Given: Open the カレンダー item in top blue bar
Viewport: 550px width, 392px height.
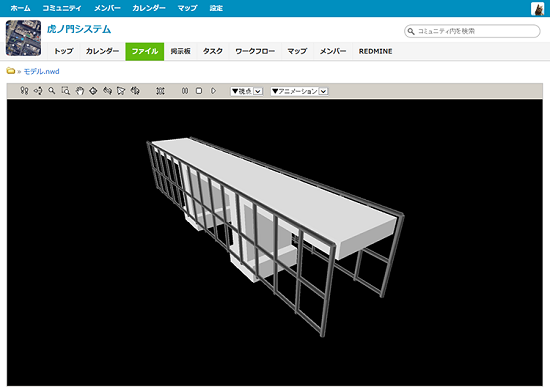Looking at the screenshot, I should [149, 8].
